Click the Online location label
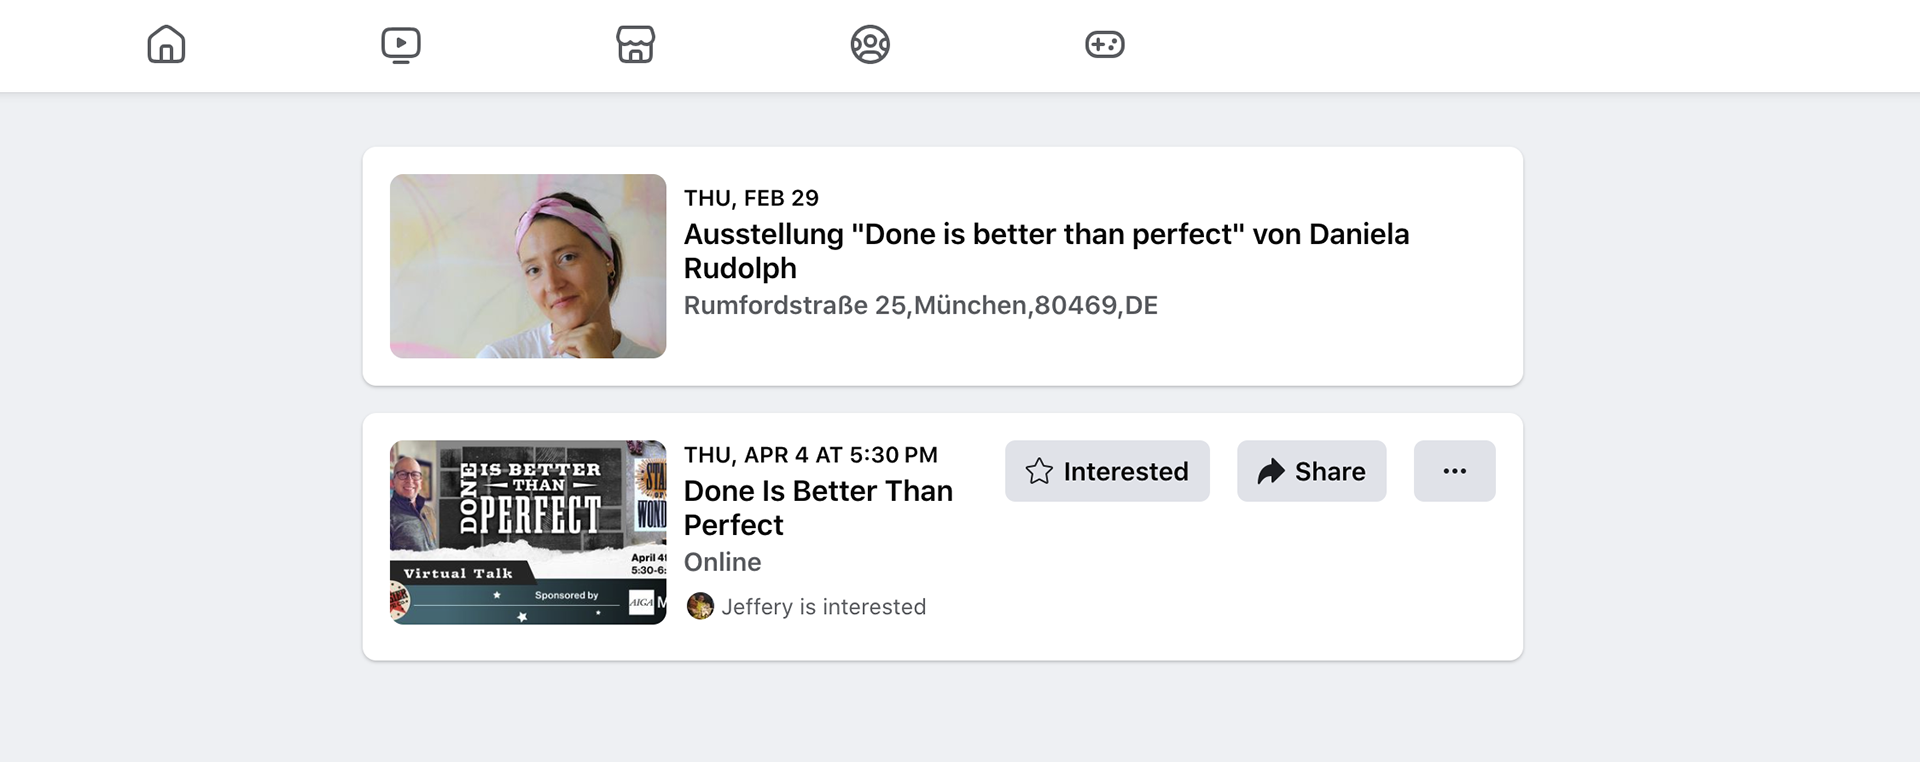The width and height of the screenshot is (1920, 762). pyautogui.click(x=722, y=562)
